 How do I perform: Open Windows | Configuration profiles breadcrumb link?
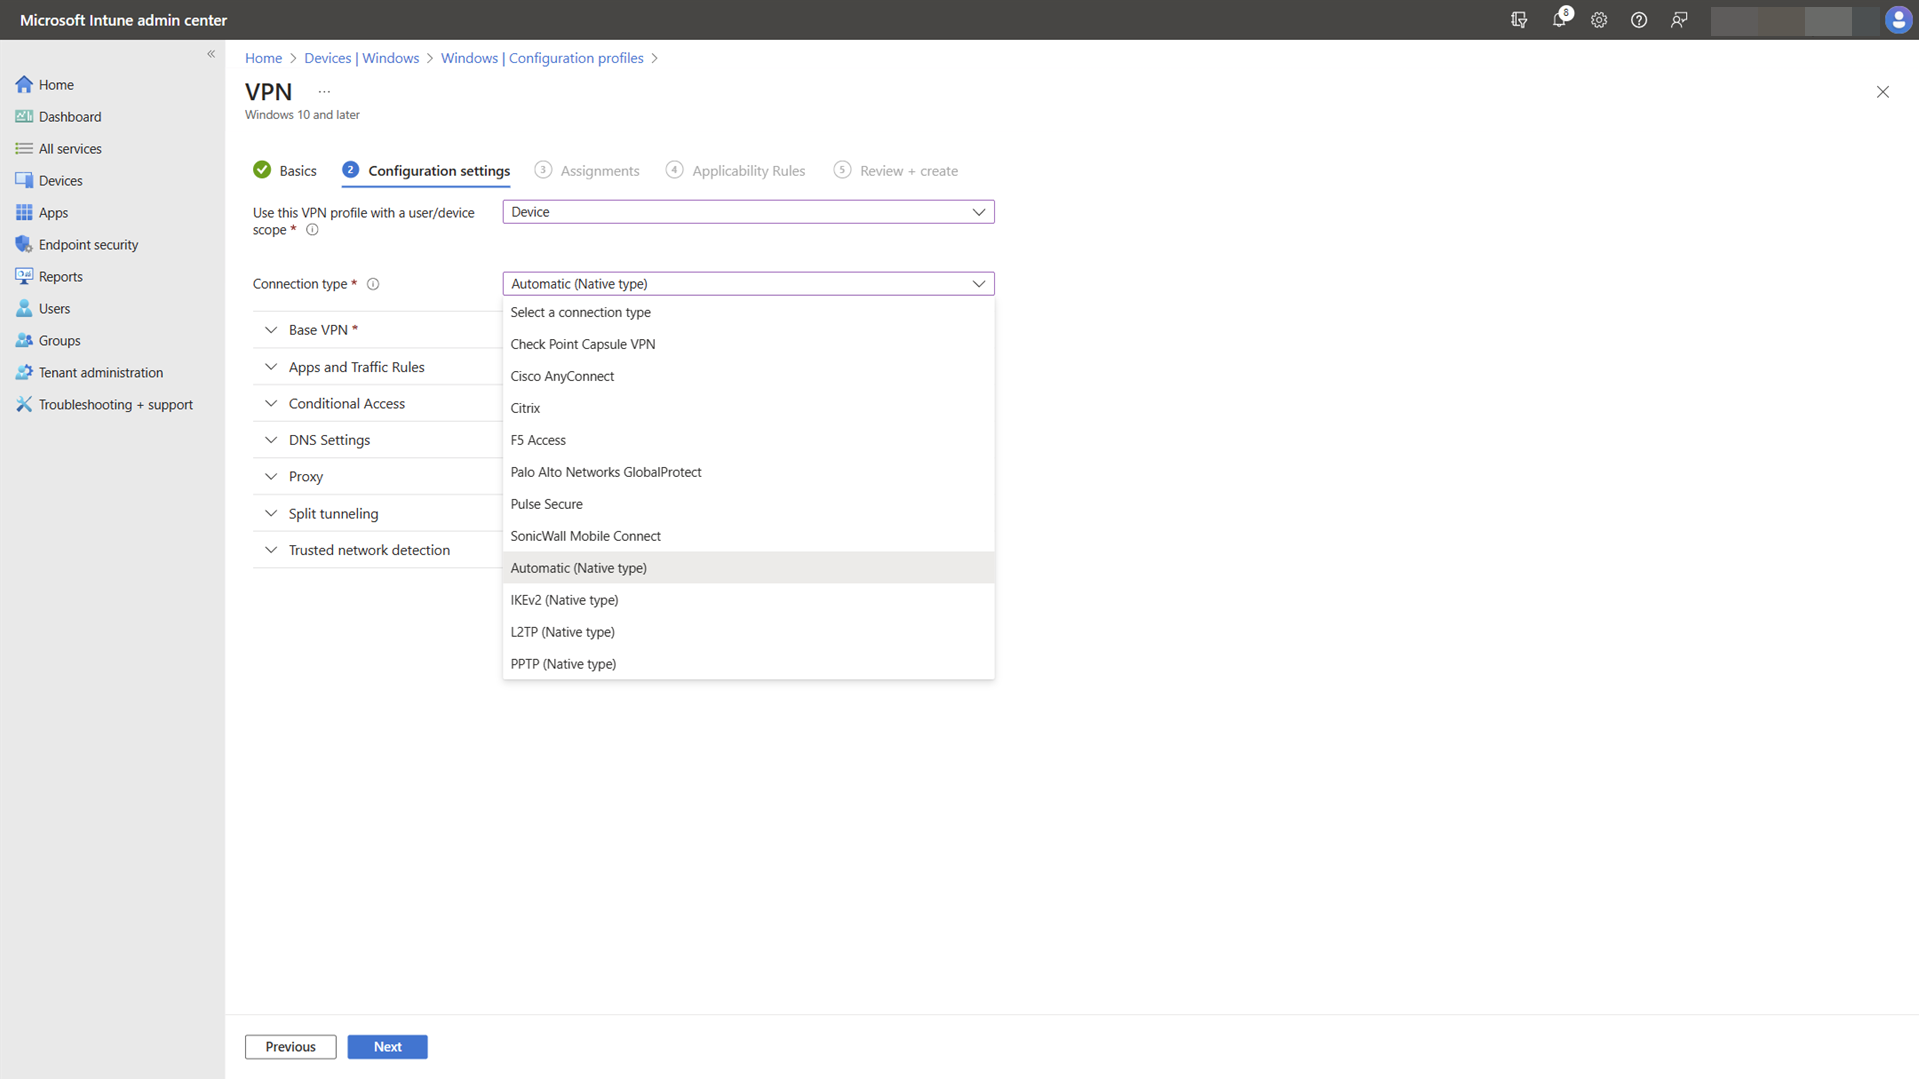coord(542,58)
